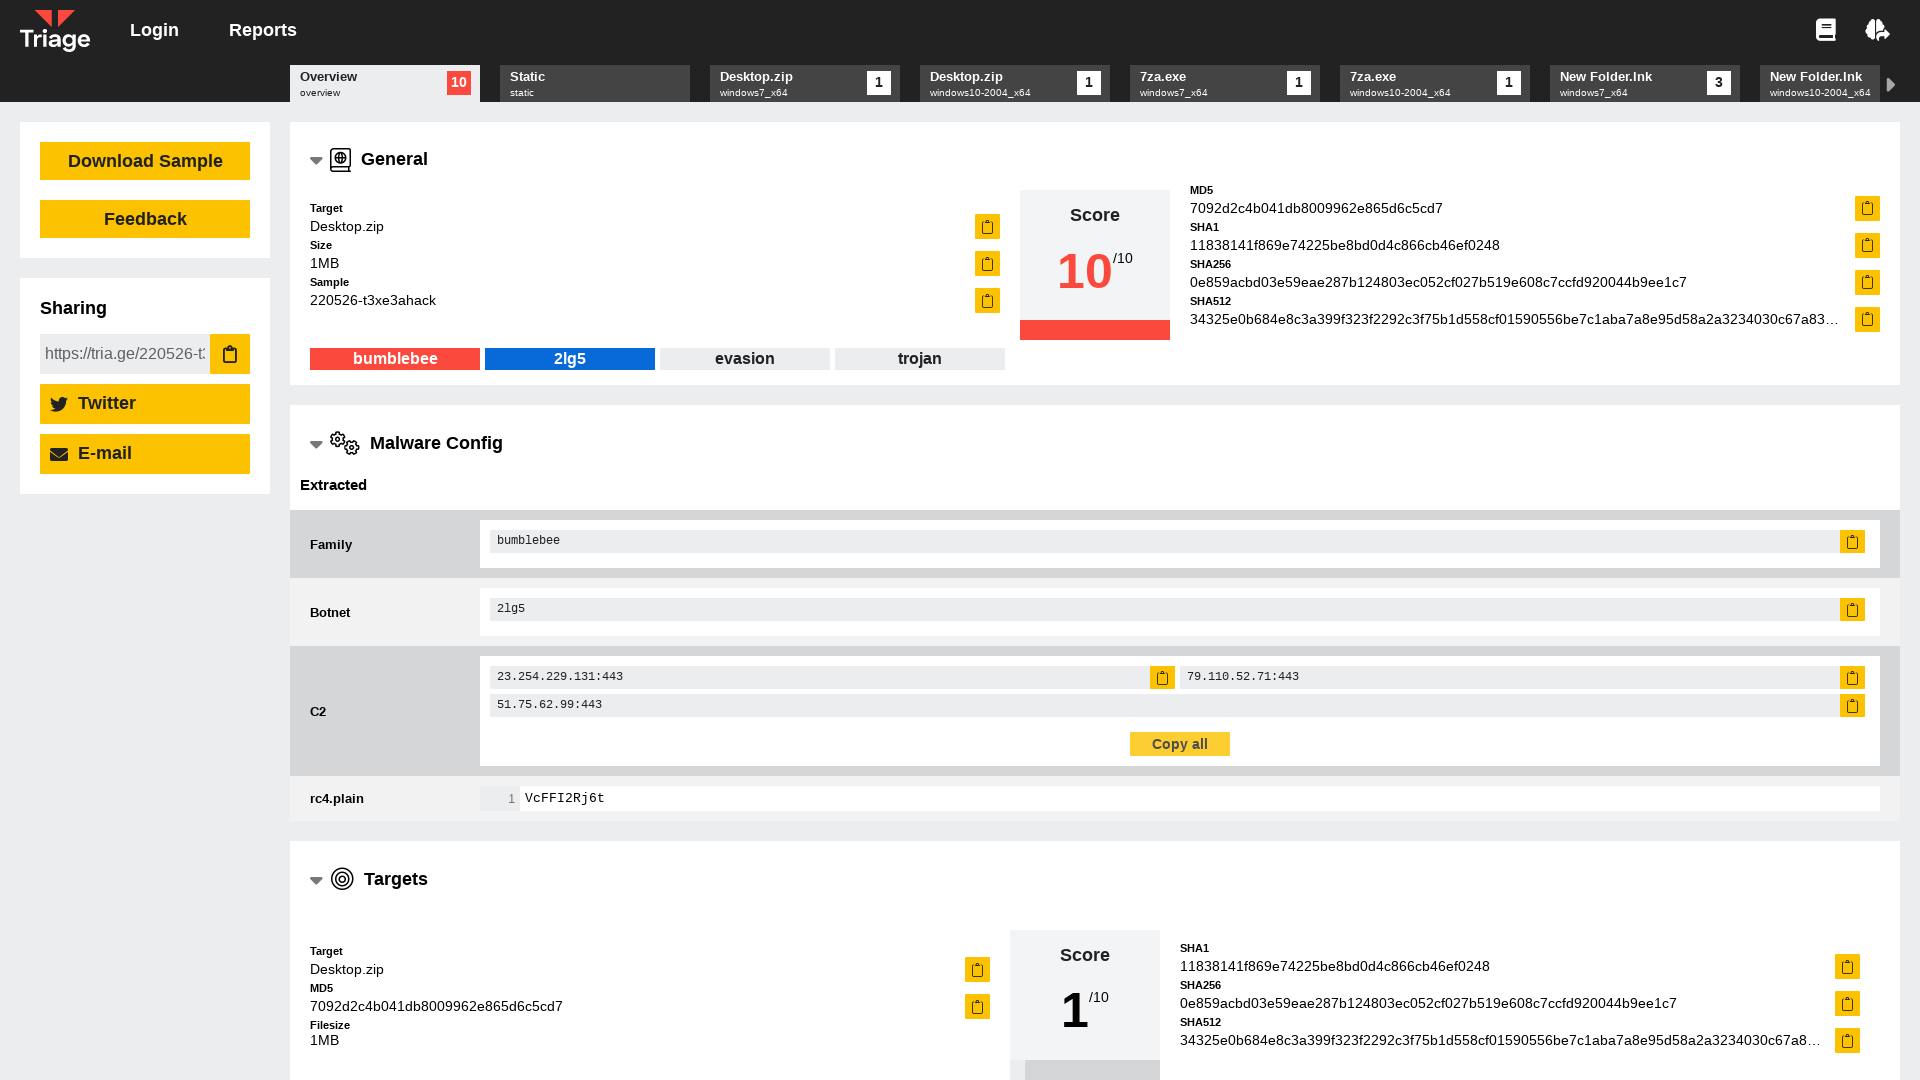Click the Targets bullseye icon

pyautogui.click(x=342, y=879)
